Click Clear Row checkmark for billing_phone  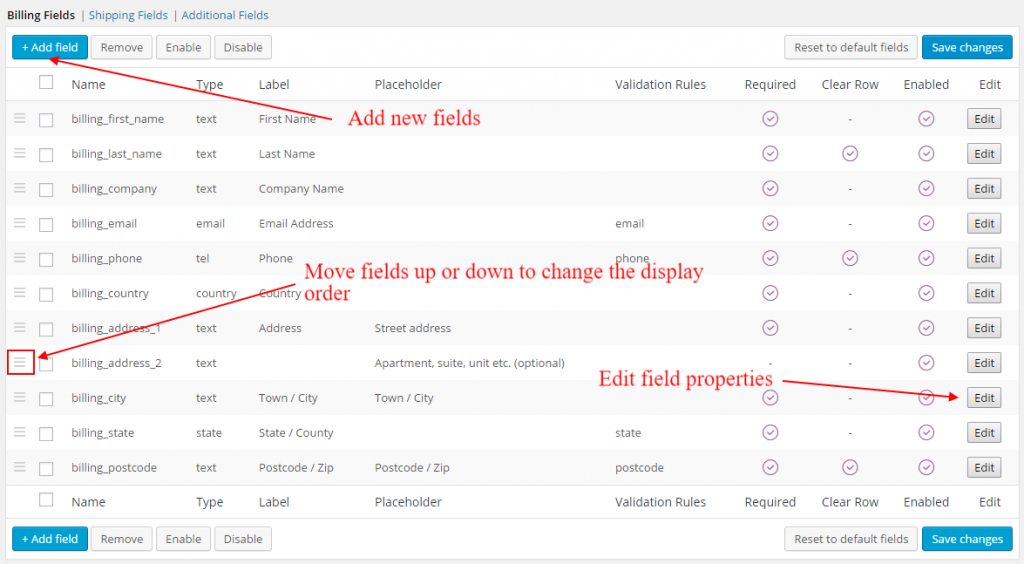coord(850,258)
